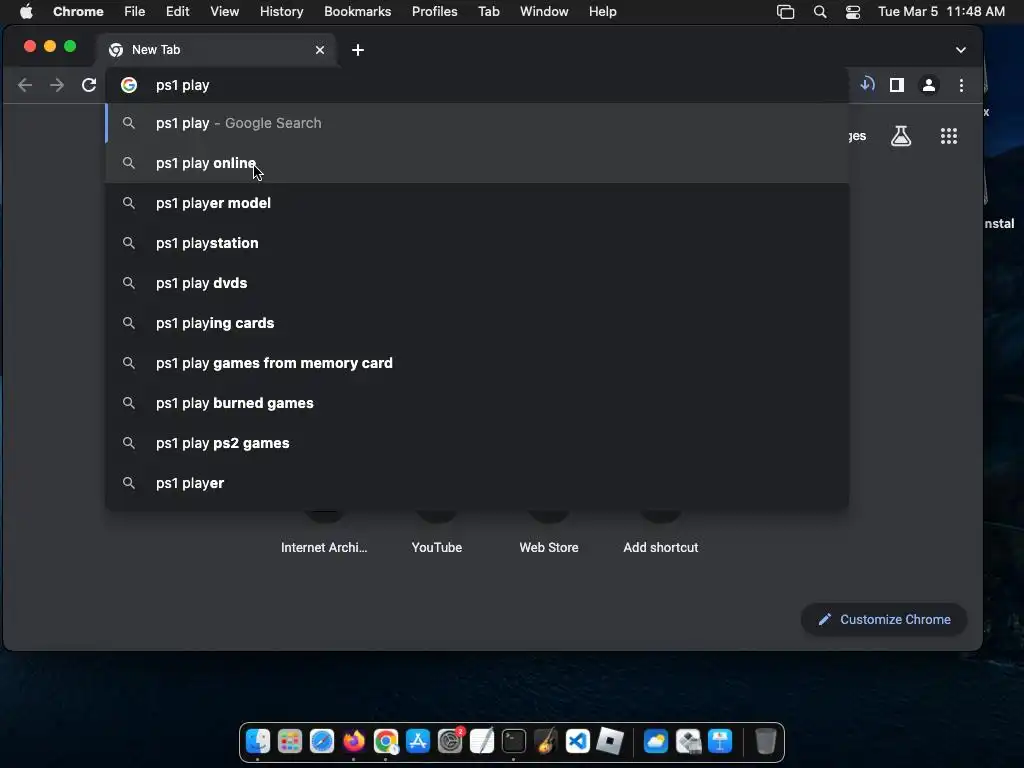Open System Settings from the dock

[x=450, y=741]
